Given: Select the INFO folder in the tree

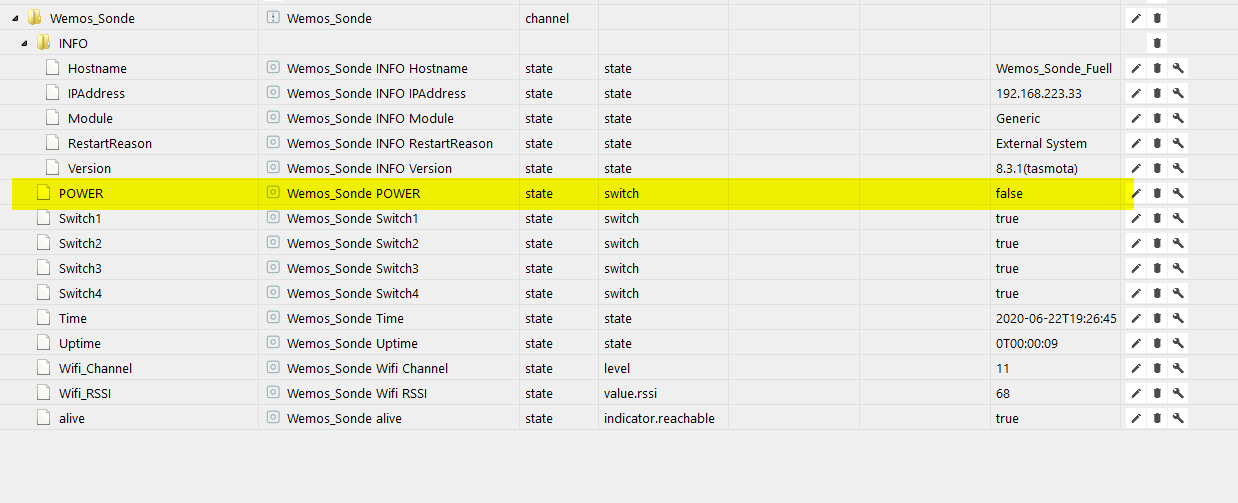Looking at the screenshot, I should (73, 43).
